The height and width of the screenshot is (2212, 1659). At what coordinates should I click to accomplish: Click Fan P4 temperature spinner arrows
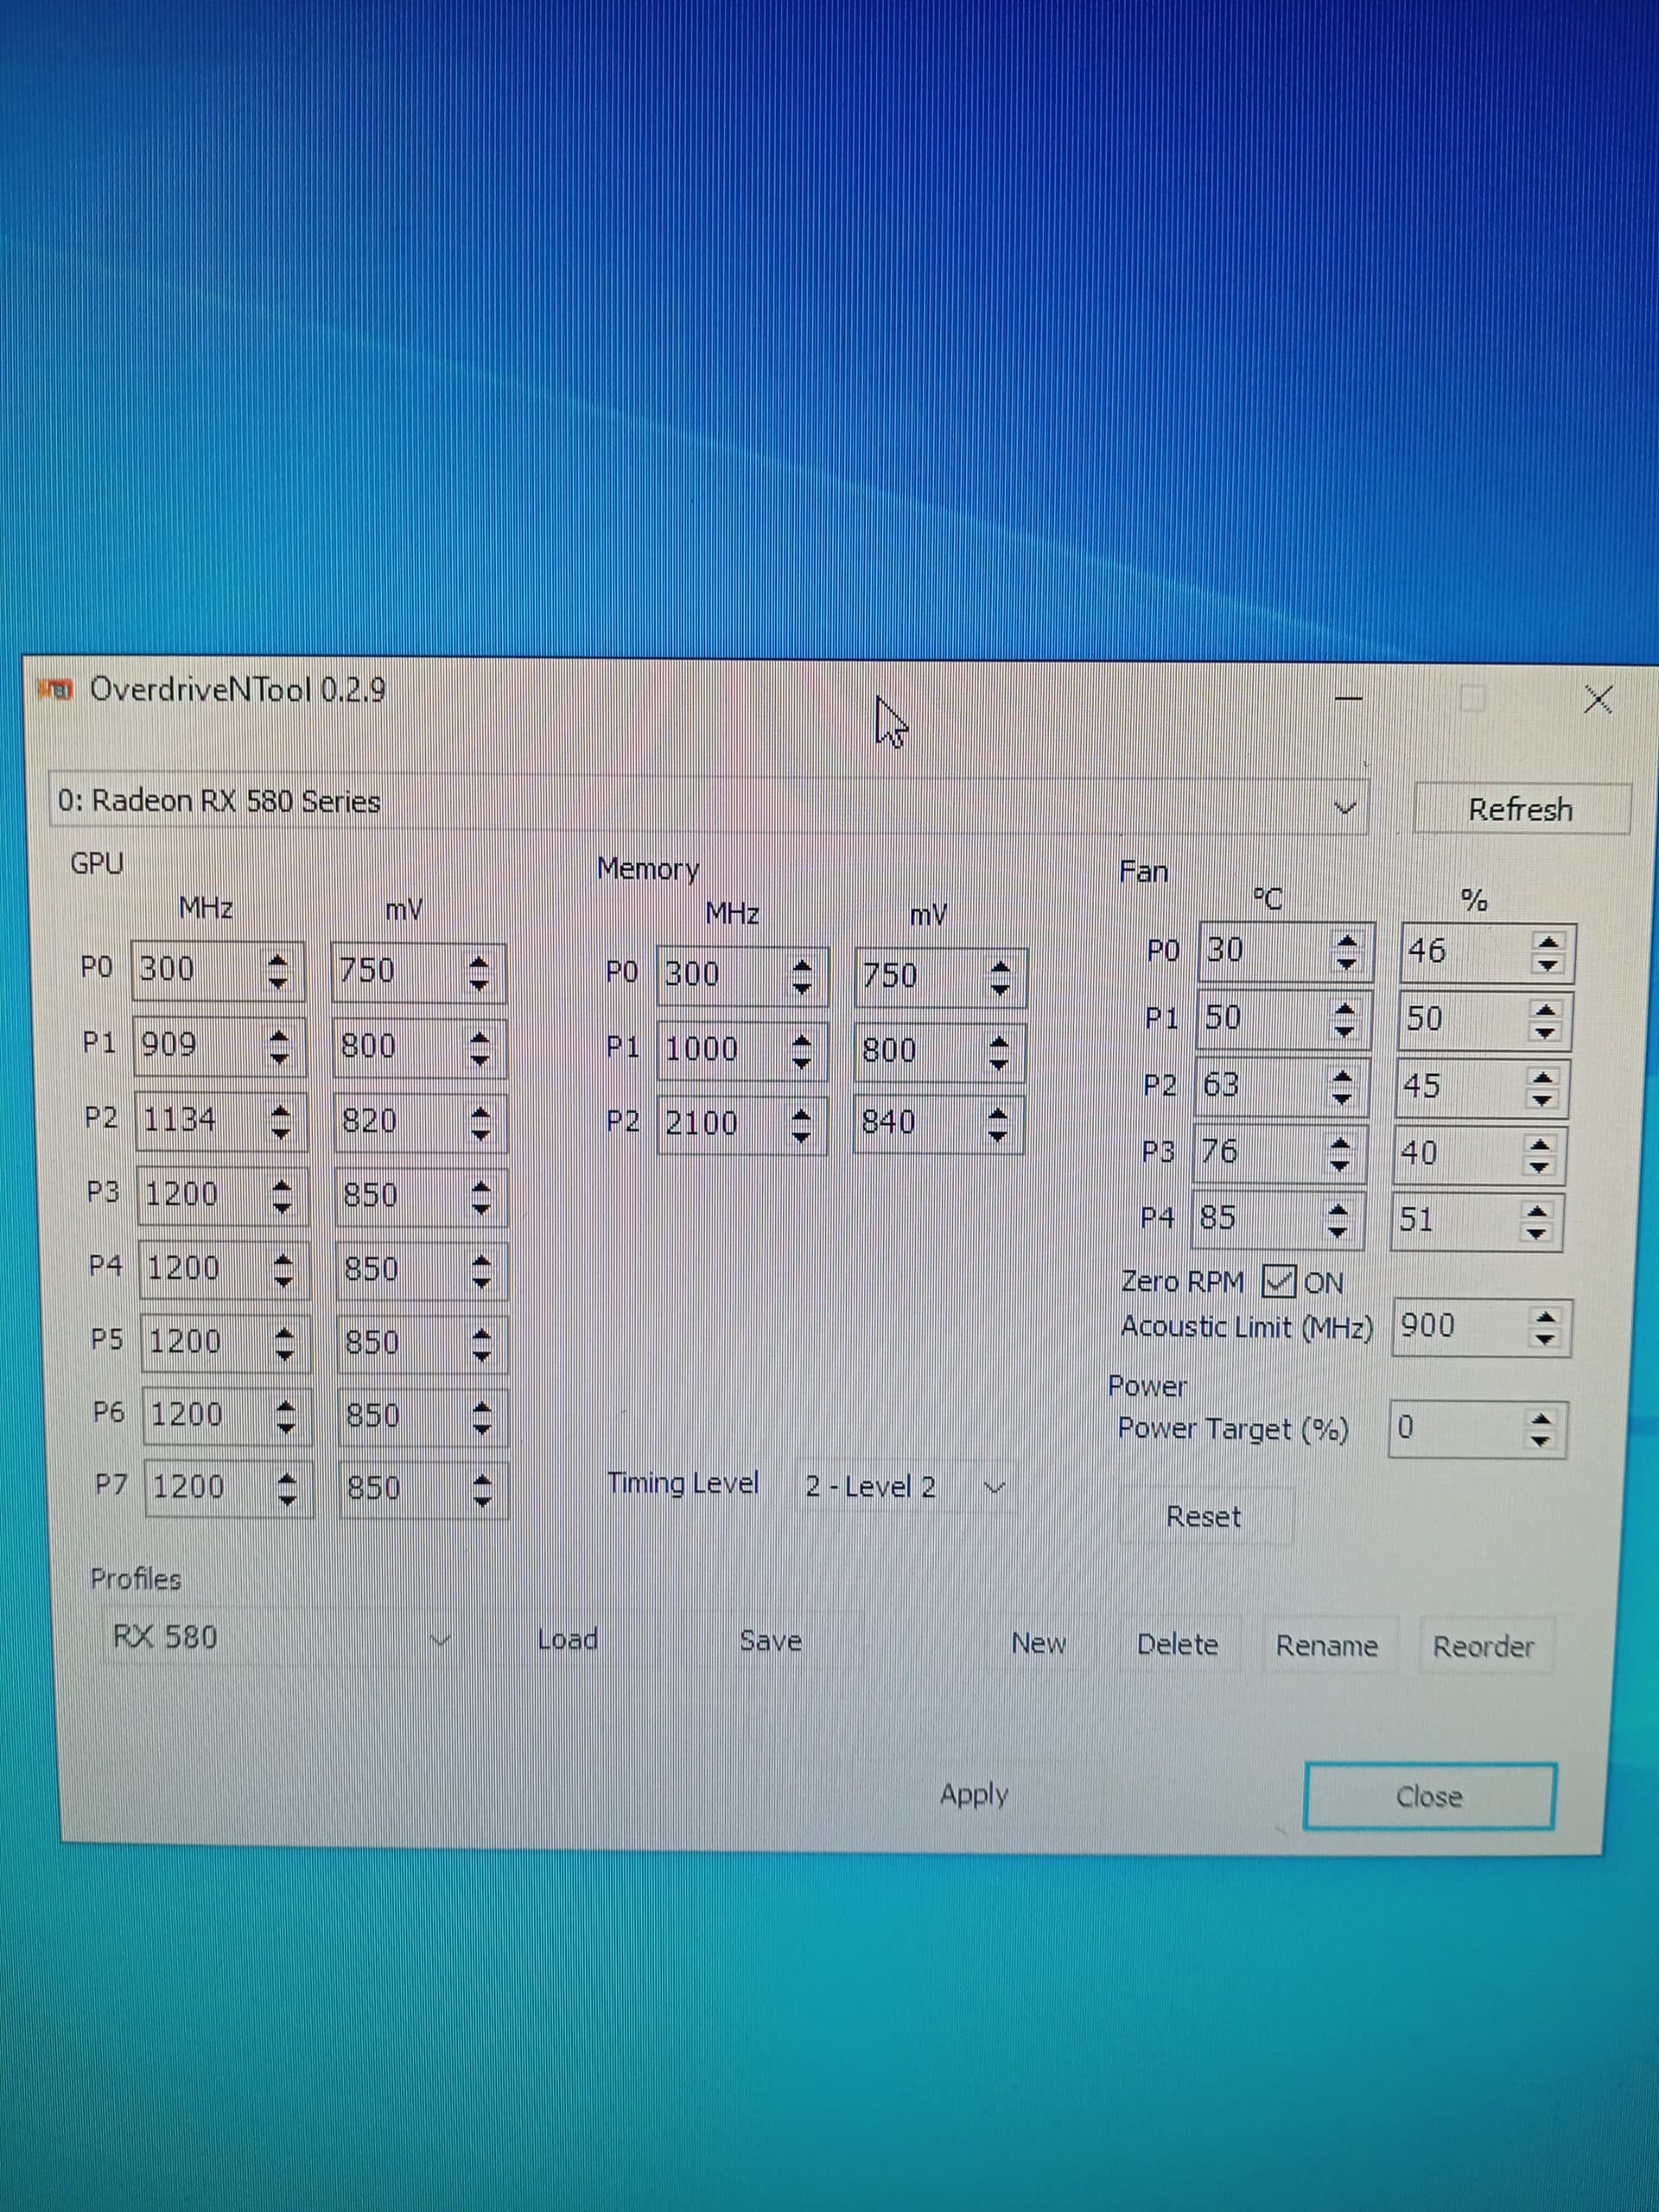1338,1221
